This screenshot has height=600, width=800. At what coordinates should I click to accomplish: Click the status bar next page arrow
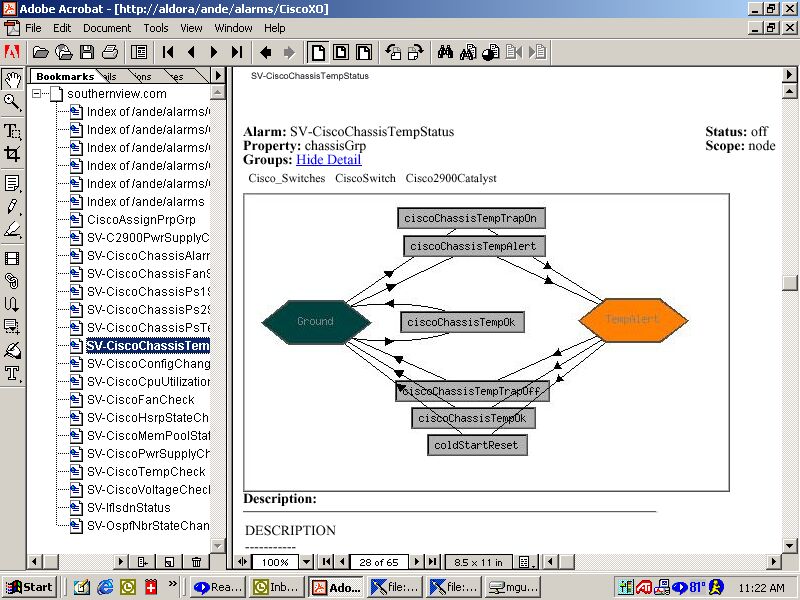[x=417, y=562]
